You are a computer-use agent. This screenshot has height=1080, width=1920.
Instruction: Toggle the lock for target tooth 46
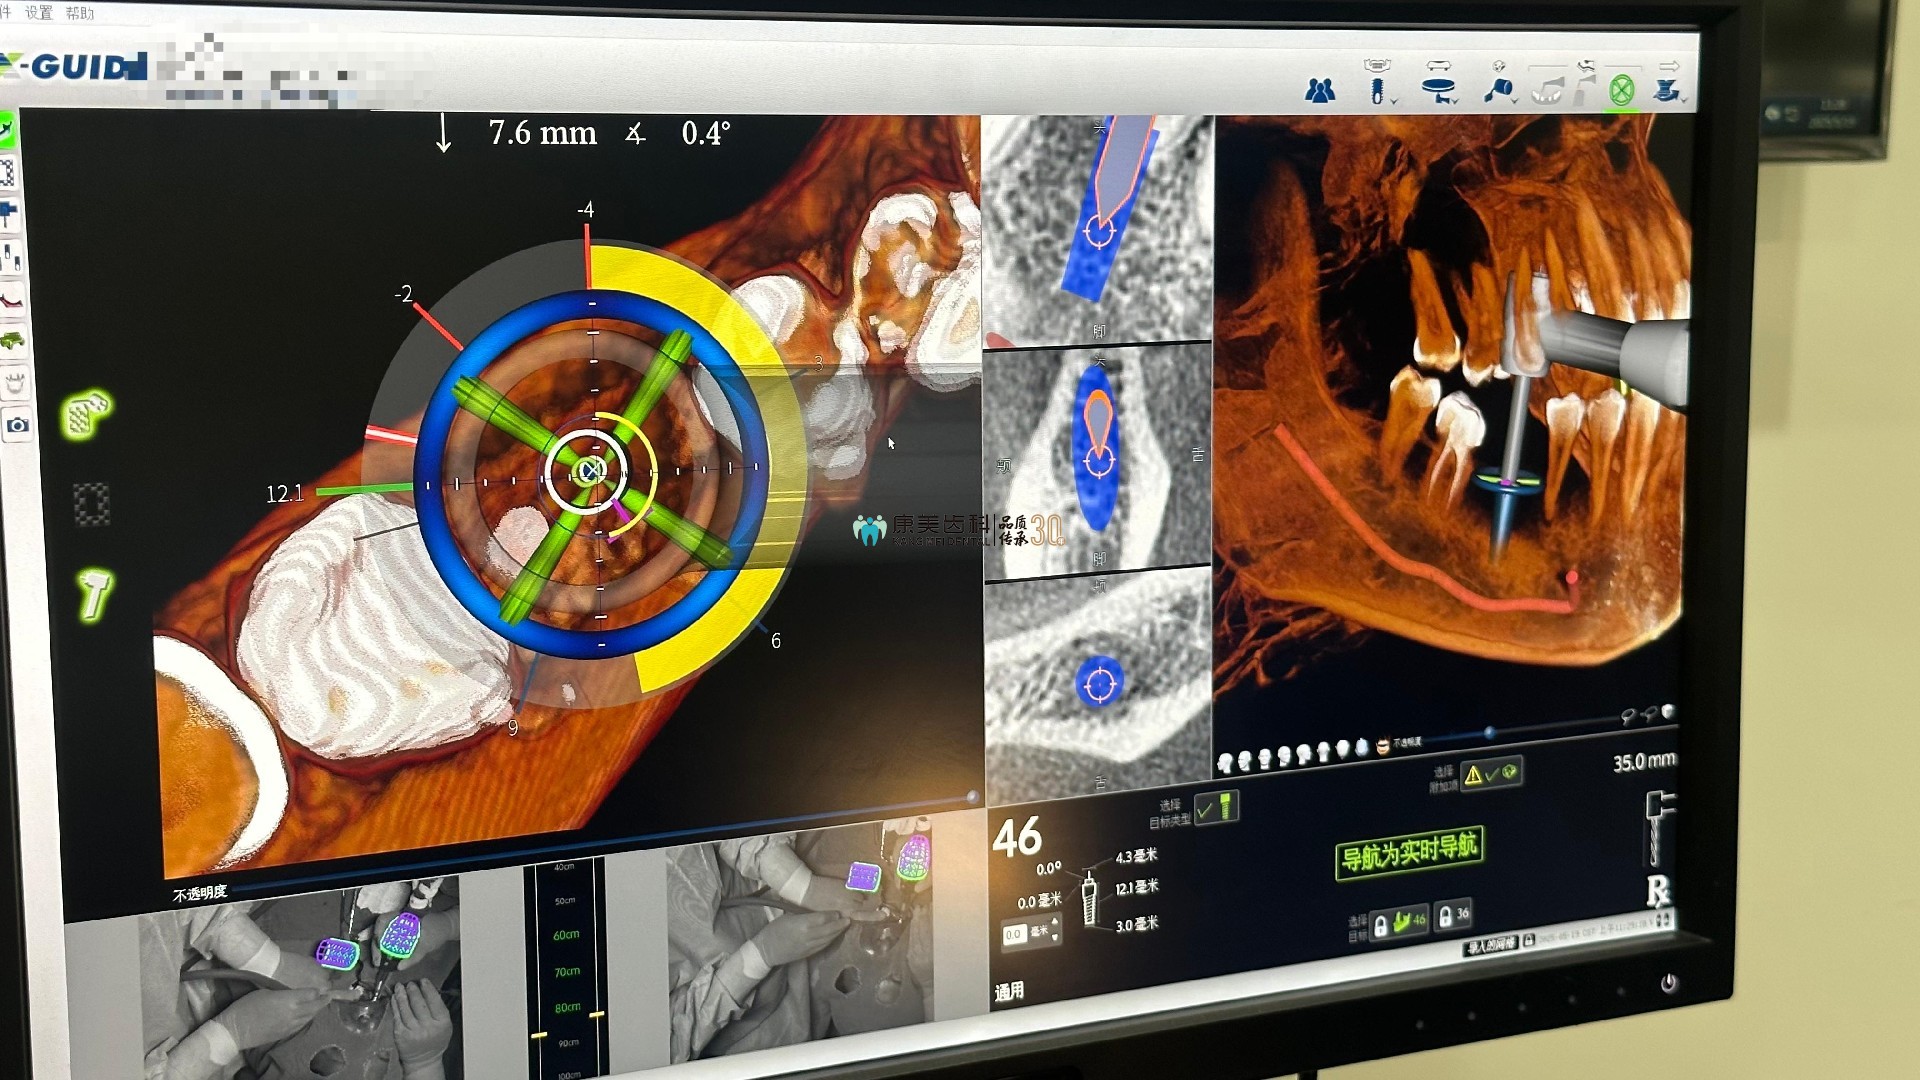click(1380, 925)
